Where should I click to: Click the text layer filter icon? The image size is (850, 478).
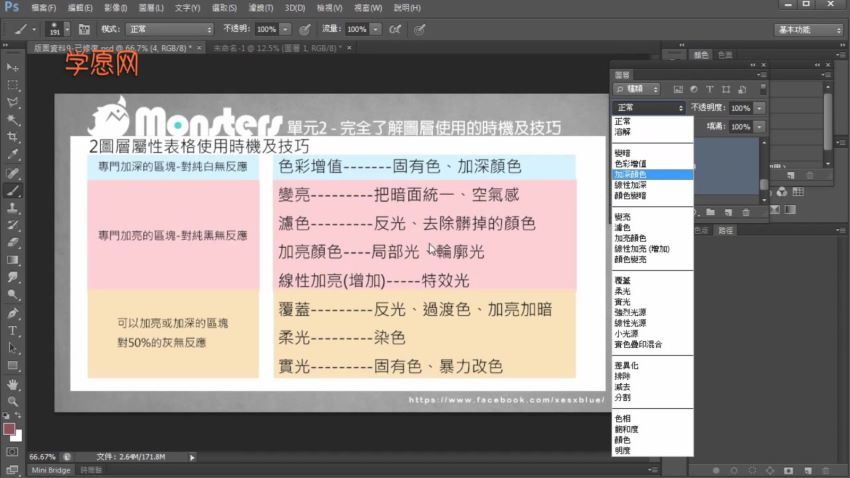coord(708,89)
